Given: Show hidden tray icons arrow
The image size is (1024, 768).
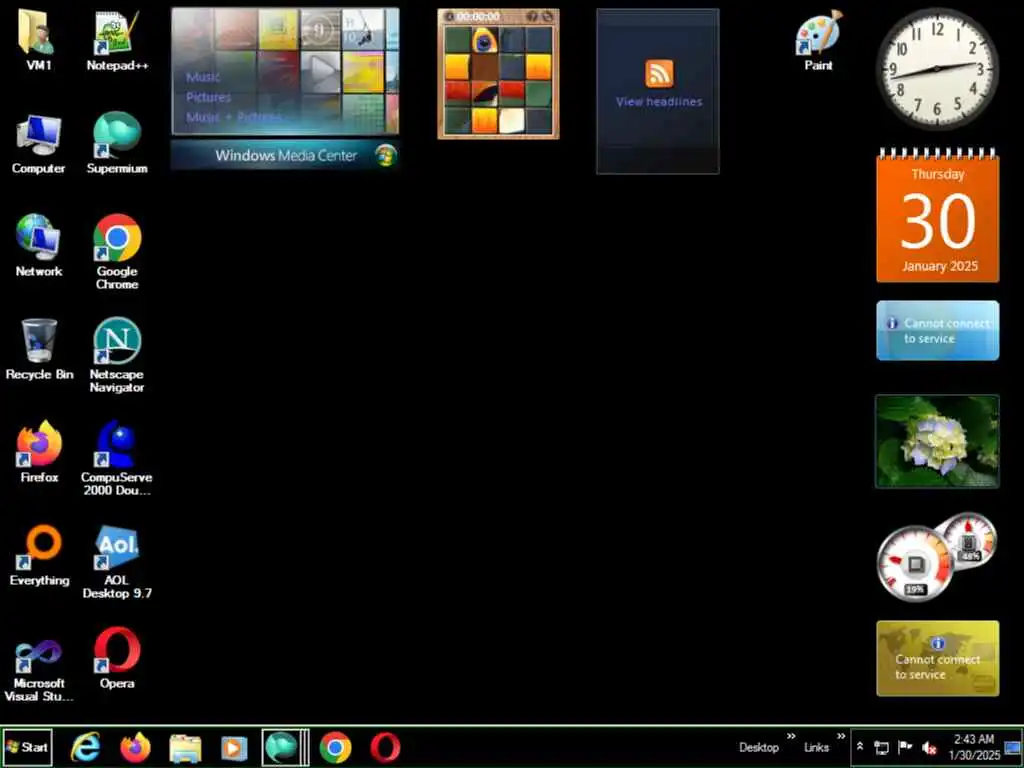Looking at the screenshot, I should click(860, 746).
